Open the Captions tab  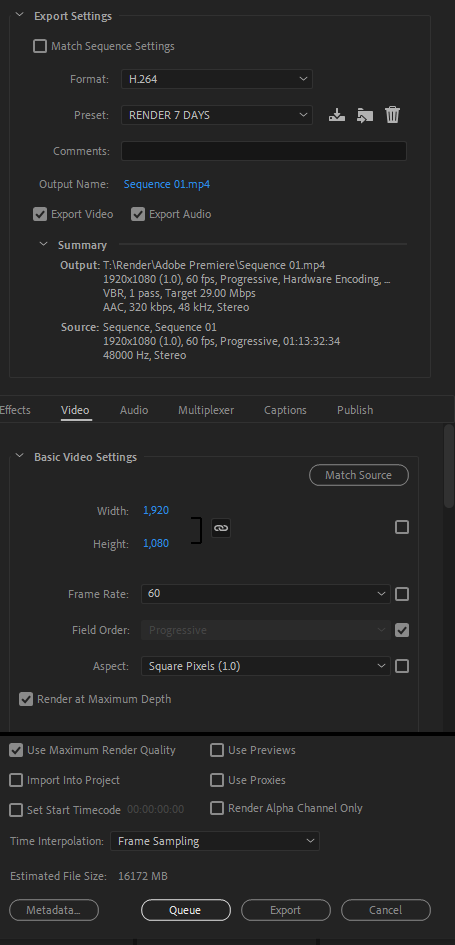tap(285, 410)
